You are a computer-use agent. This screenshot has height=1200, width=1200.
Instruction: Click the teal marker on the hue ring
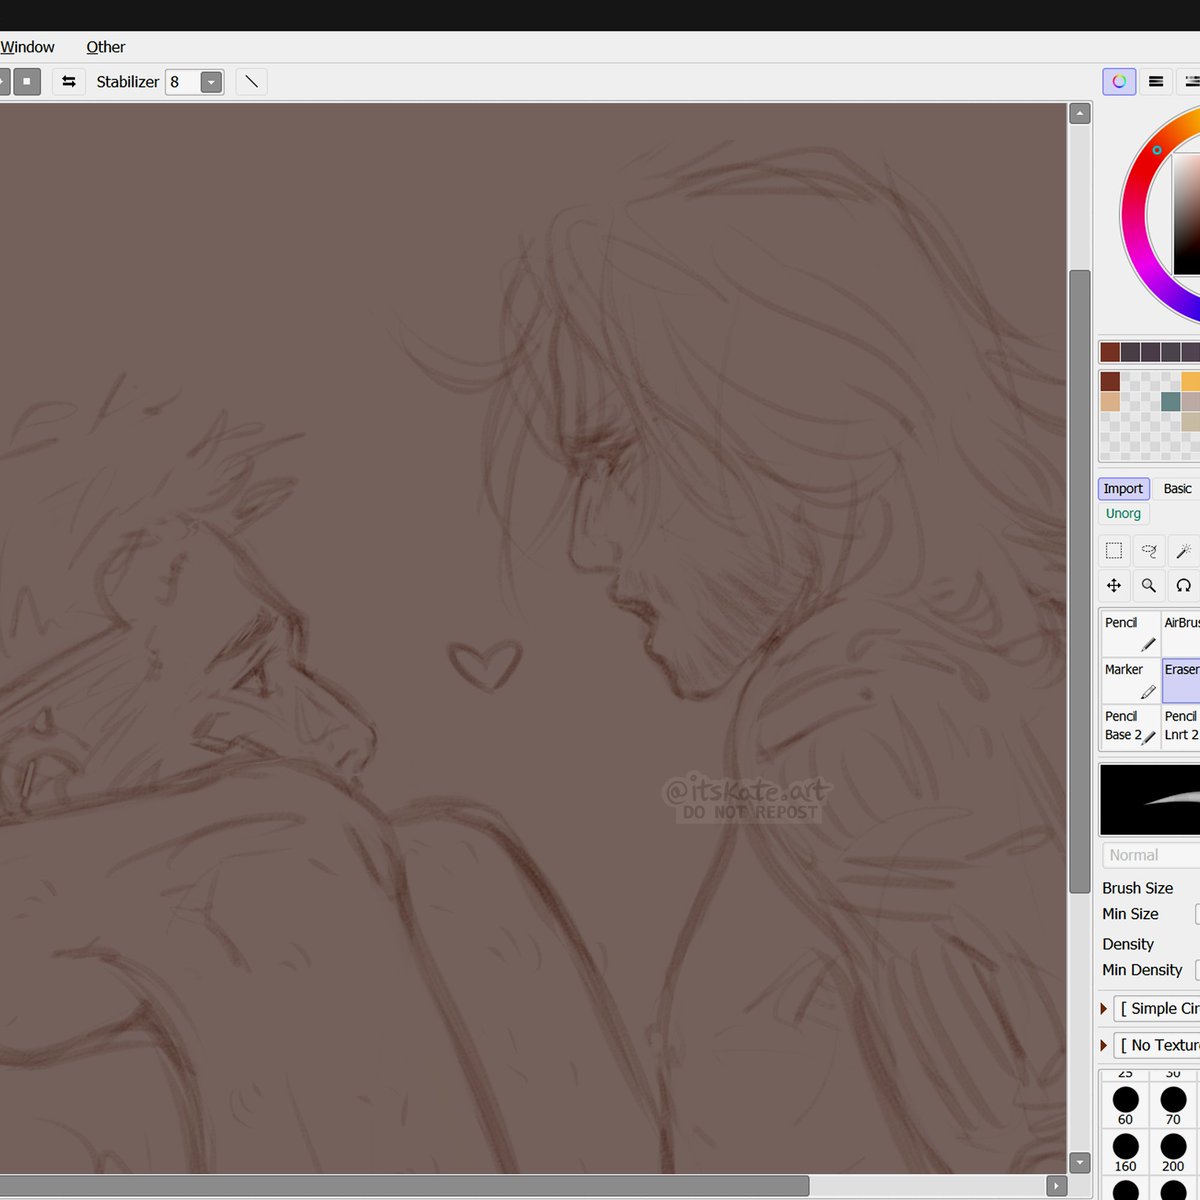click(1157, 150)
